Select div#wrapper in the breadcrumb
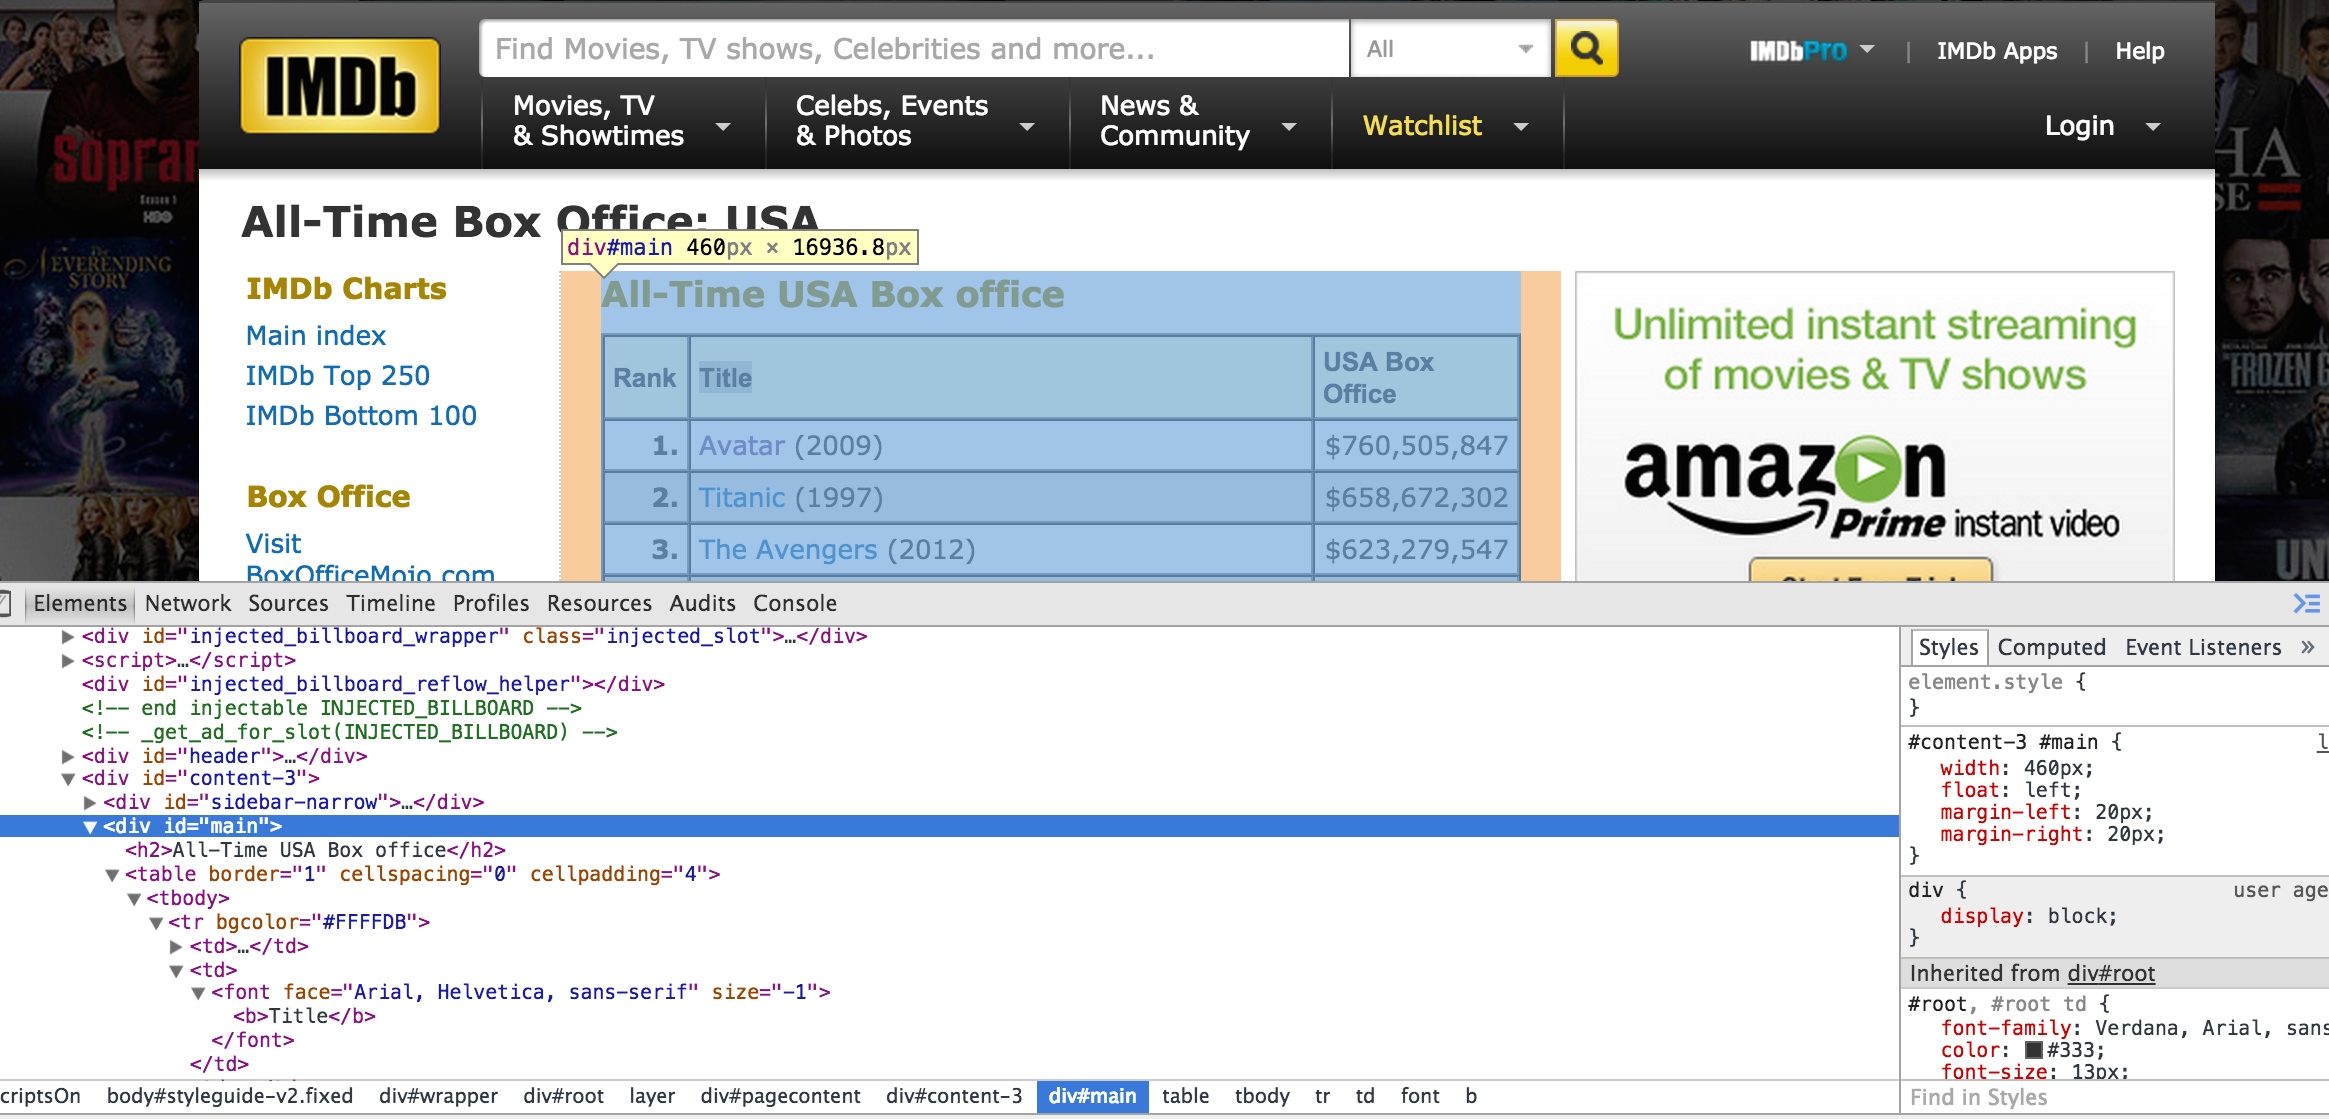This screenshot has height=1119, width=2329. [438, 1096]
